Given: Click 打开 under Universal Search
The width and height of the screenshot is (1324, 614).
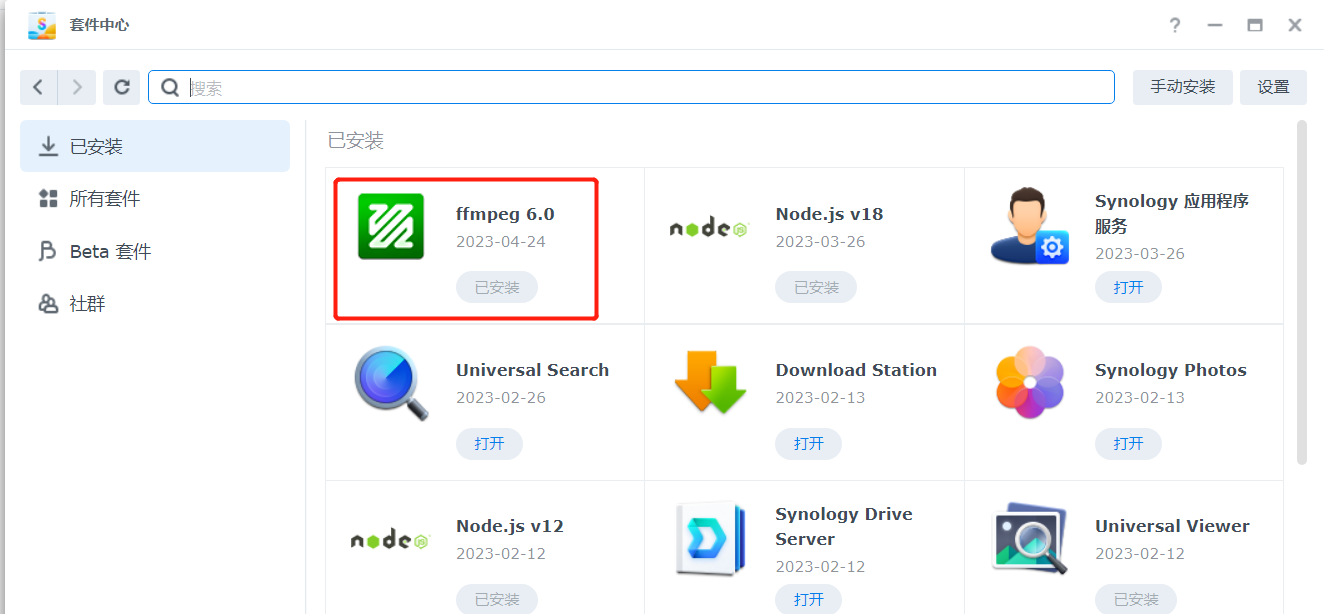Looking at the screenshot, I should 489,443.
